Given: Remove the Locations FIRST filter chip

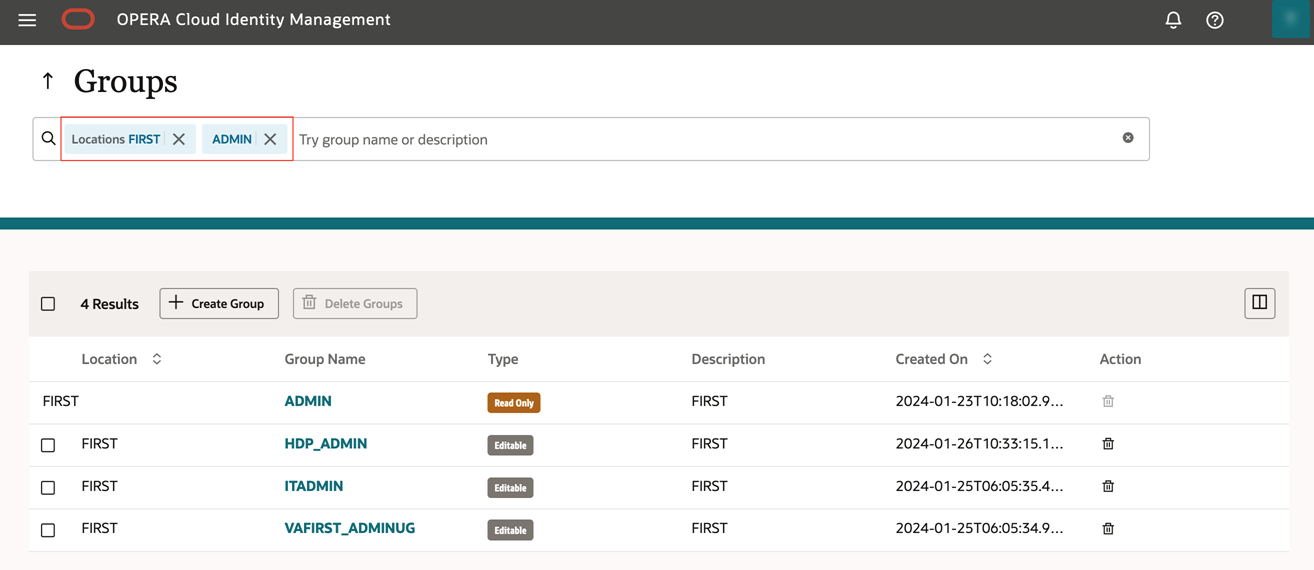Looking at the screenshot, I should pos(179,139).
